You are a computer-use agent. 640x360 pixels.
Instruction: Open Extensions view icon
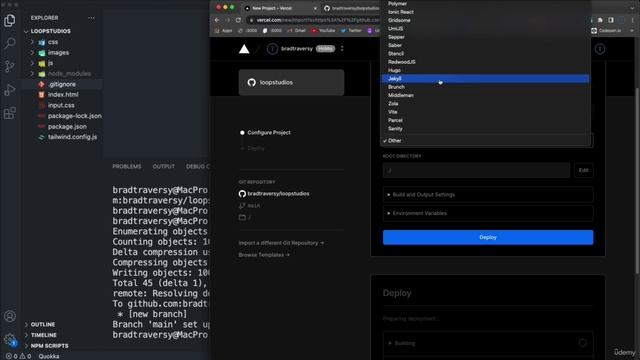point(10,113)
